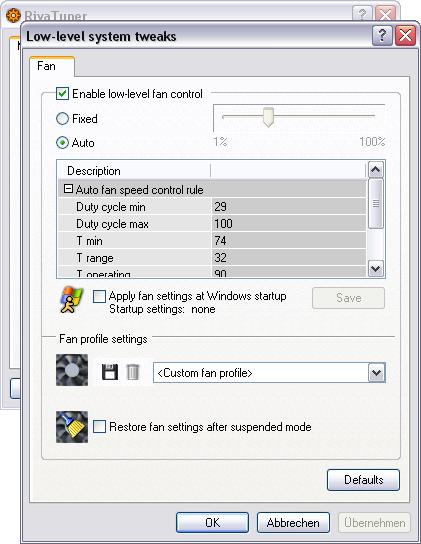Click the list's scroll down arrow
Viewport: 421px width, 544px height.
376,269
